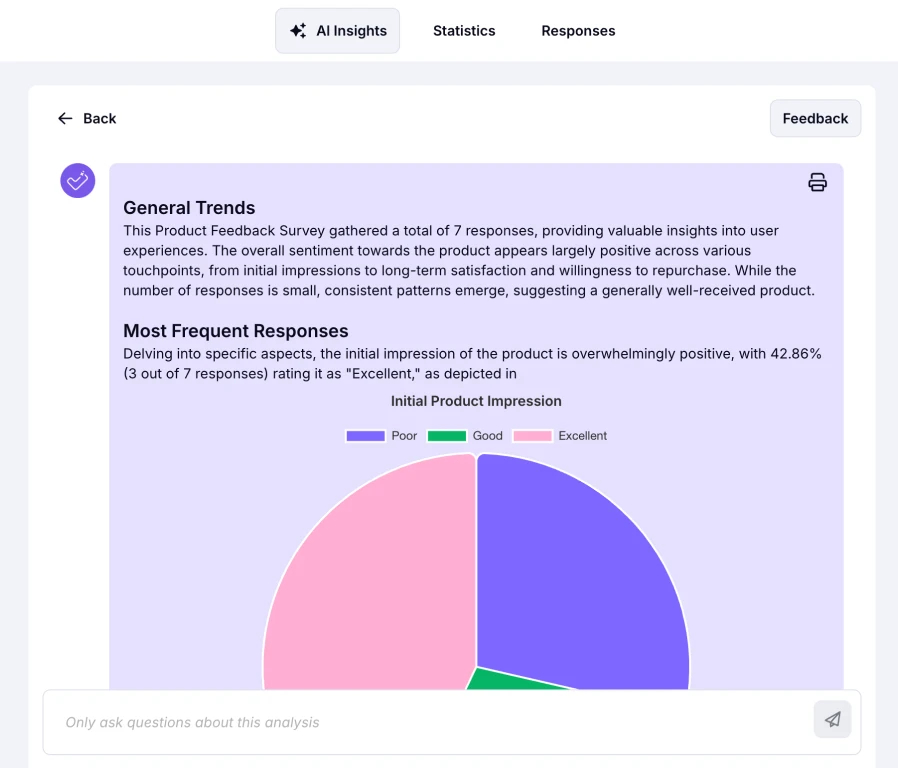Viewport: 898px width, 768px height.
Task: Click the 'Most Frequent Responses' heading
Action: coord(236,331)
